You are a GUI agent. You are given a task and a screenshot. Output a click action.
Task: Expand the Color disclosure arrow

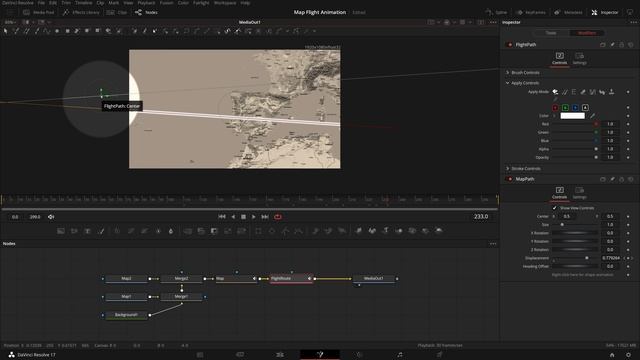tap(554, 116)
